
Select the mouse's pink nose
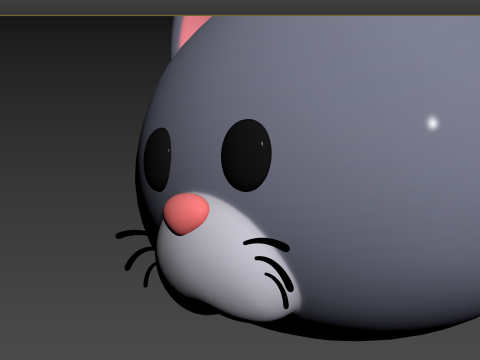tap(186, 214)
